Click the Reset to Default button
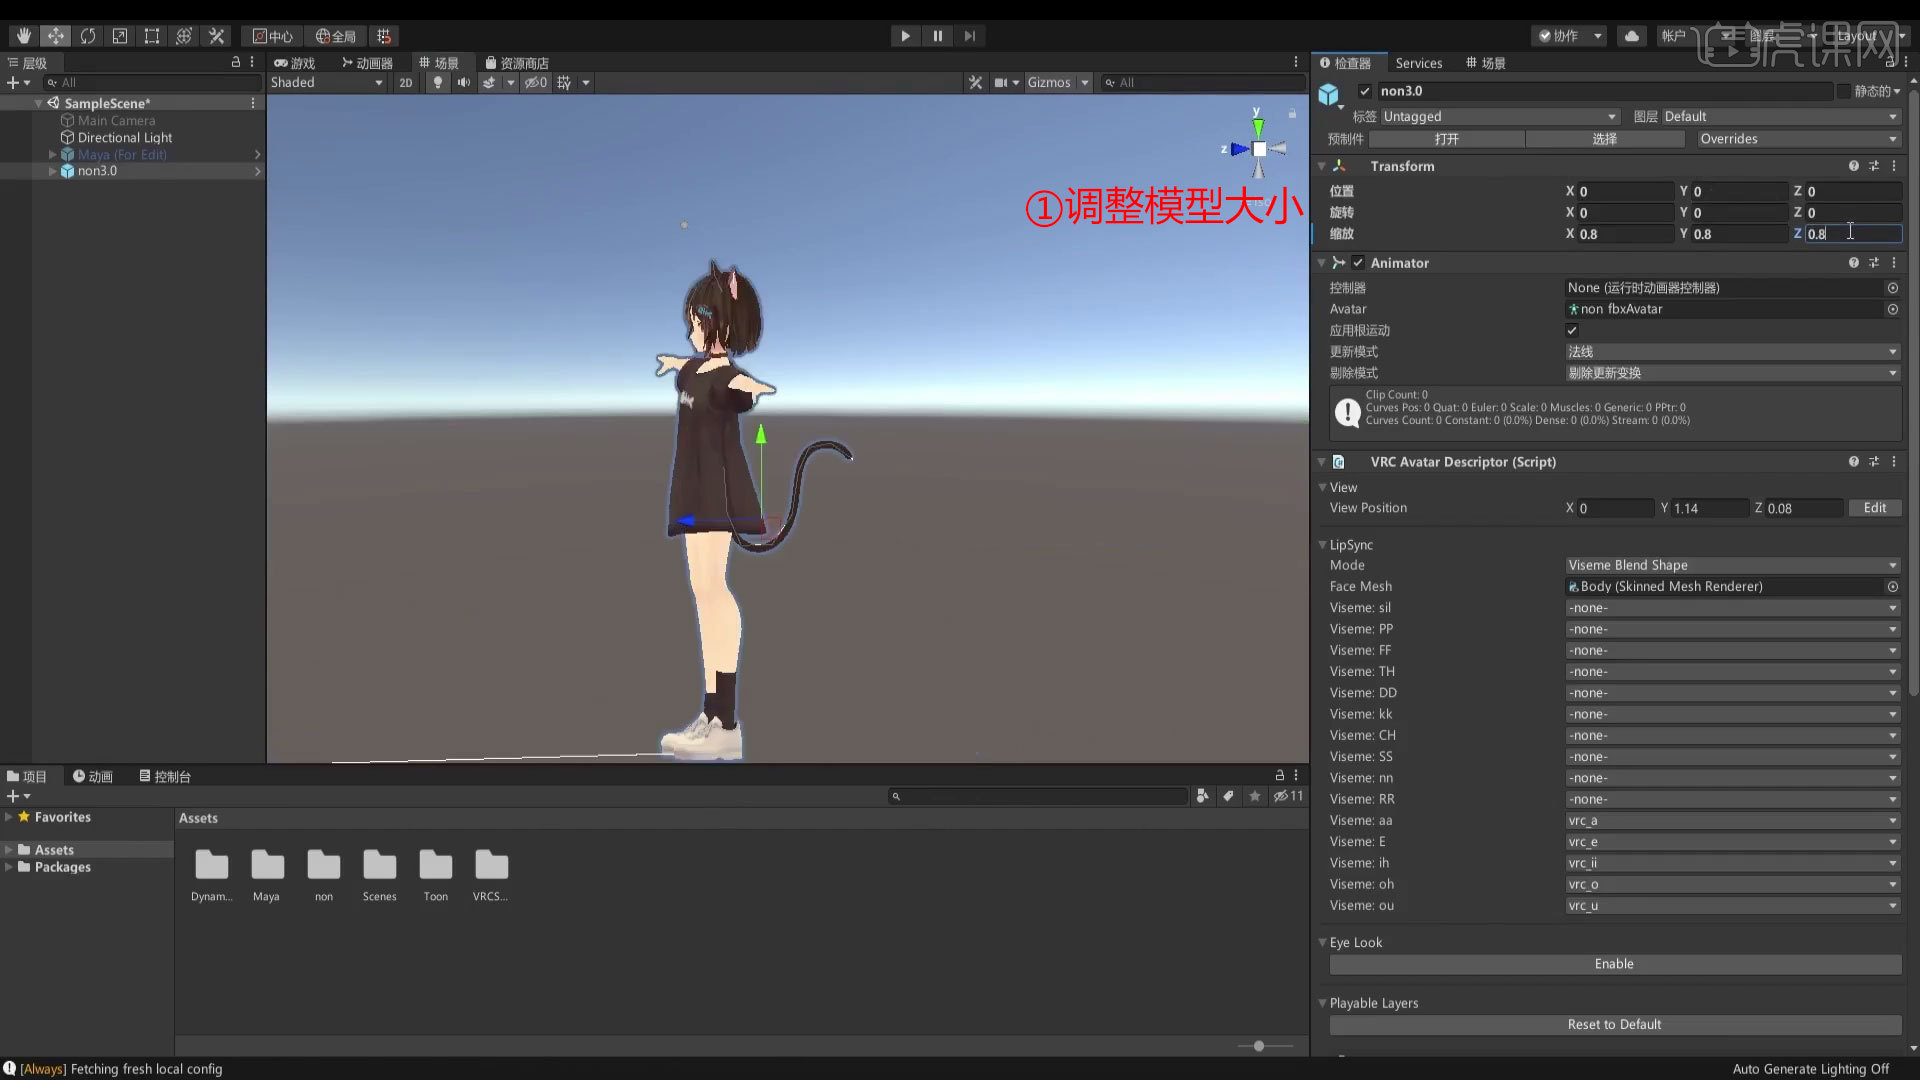 (x=1613, y=1024)
